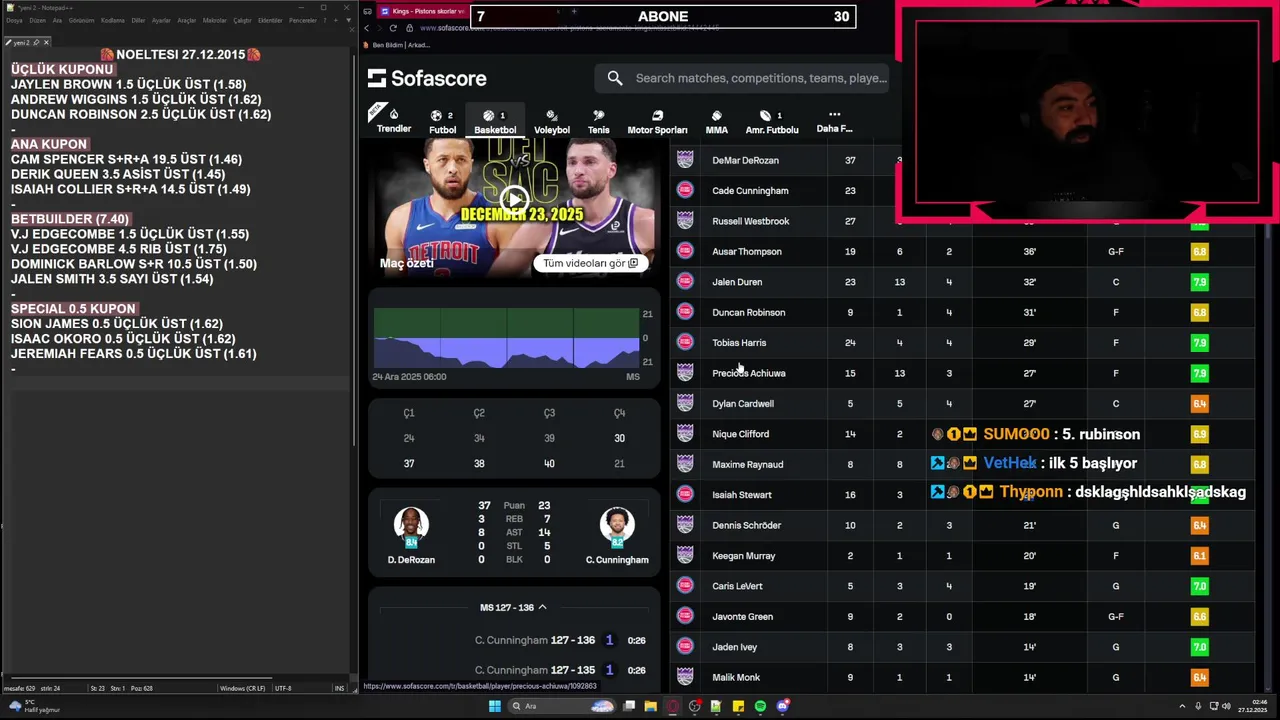Open taskbar volume control
Image resolution: width=1280 pixels, height=720 pixels.
pyautogui.click(x=1227, y=706)
